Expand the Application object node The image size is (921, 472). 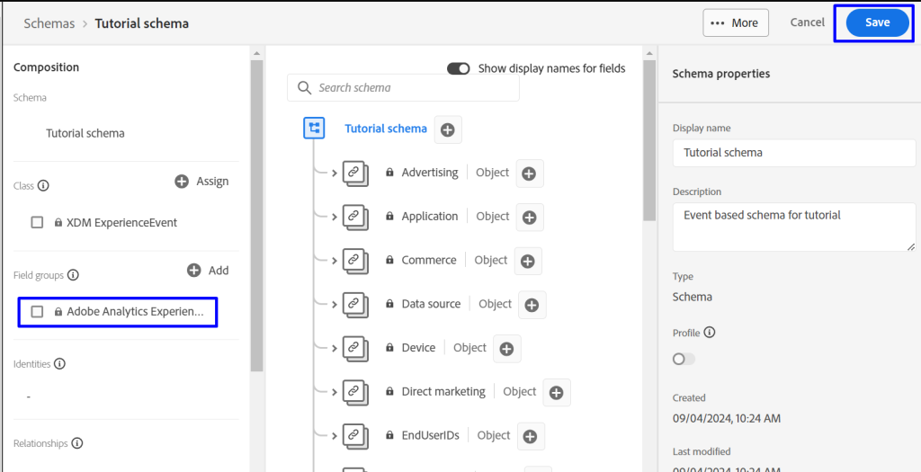click(334, 217)
